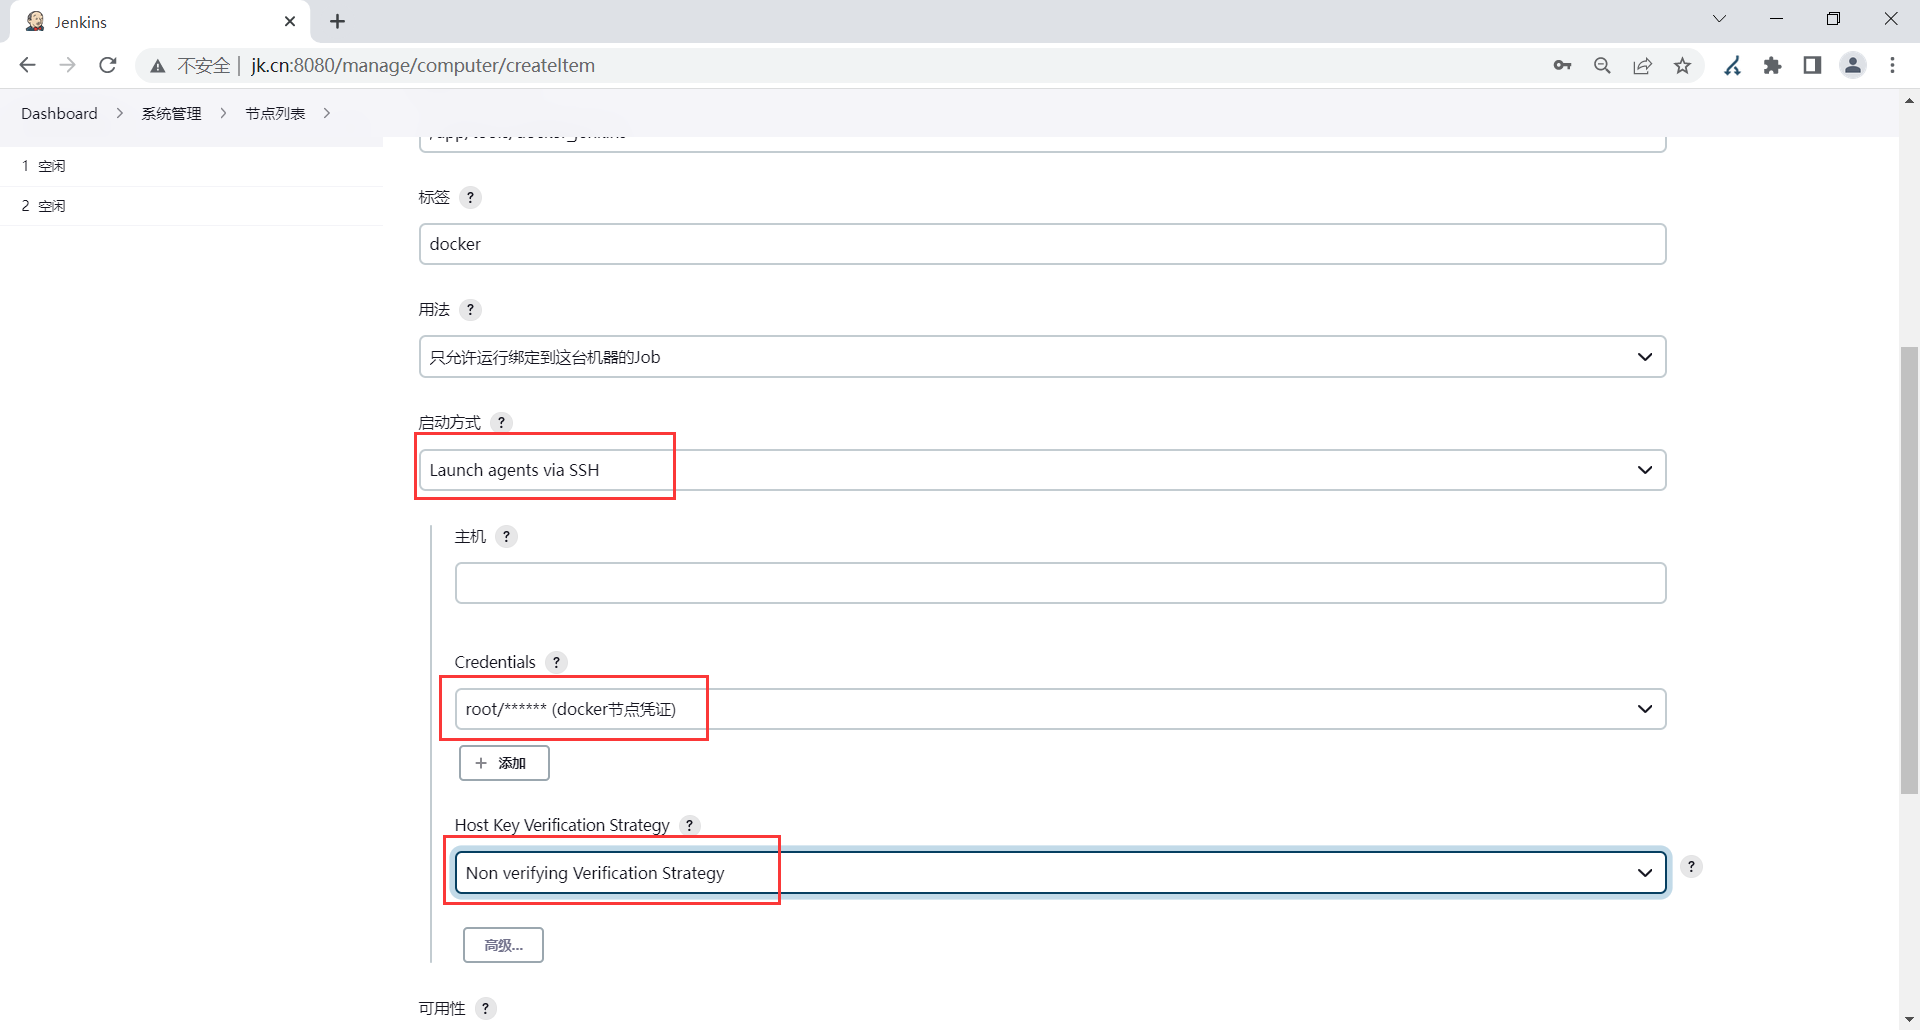The height and width of the screenshot is (1030, 1920).
Task: Click the browser forward arrow
Action: coord(68,65)
